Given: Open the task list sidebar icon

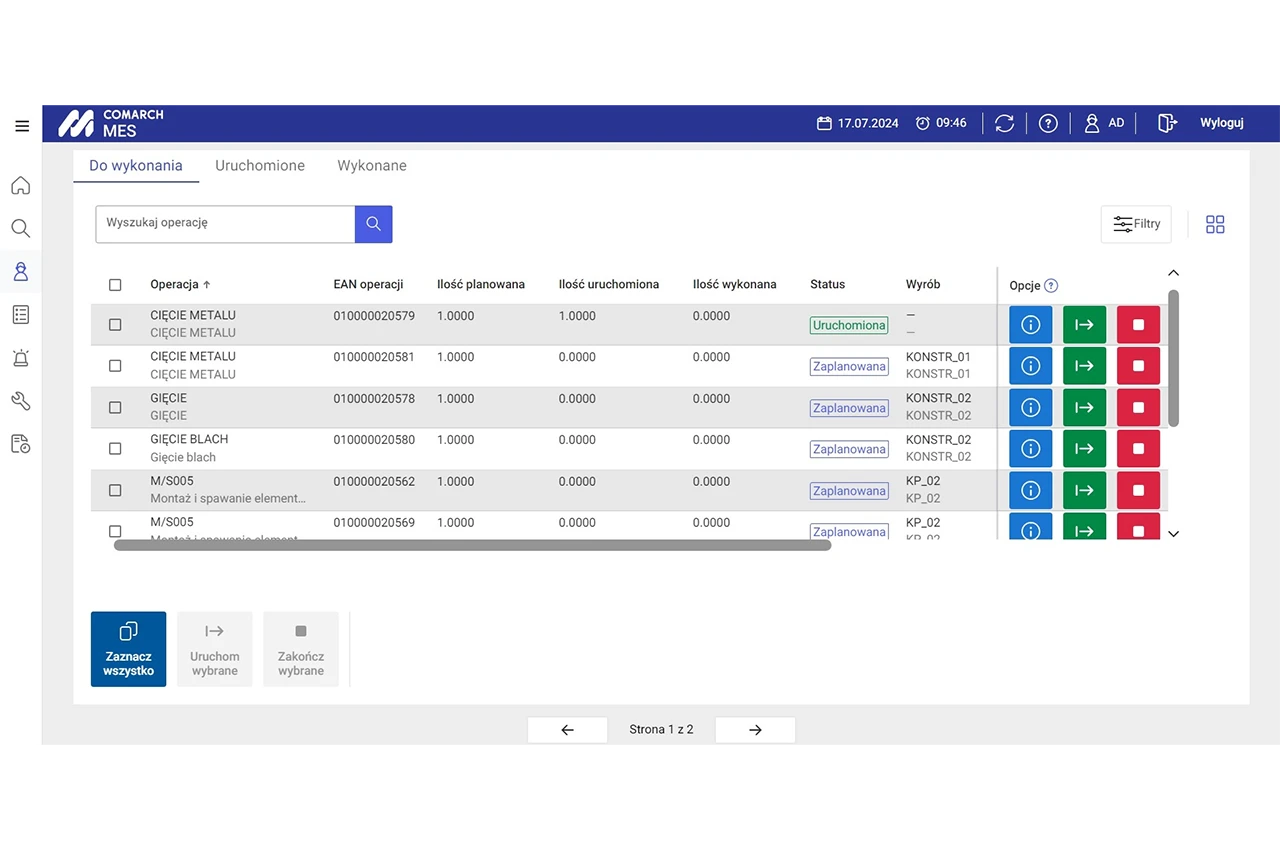Looking at the screenshot, I should click(x=20, y=314).
